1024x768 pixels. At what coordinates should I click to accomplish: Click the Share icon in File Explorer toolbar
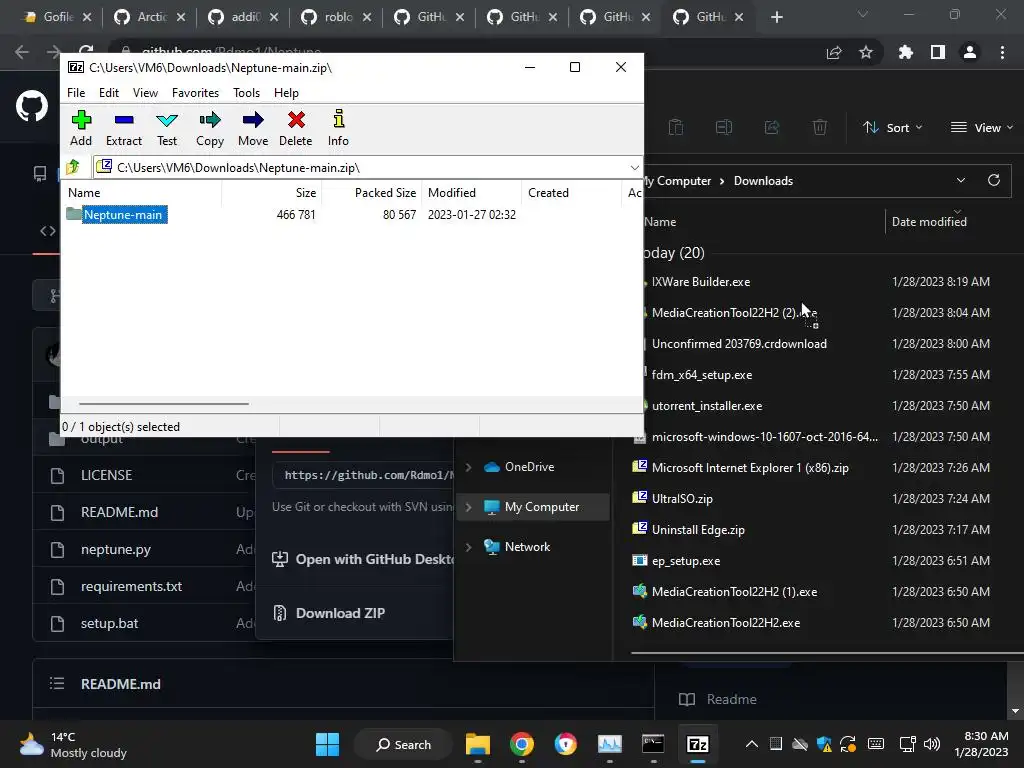772,127
